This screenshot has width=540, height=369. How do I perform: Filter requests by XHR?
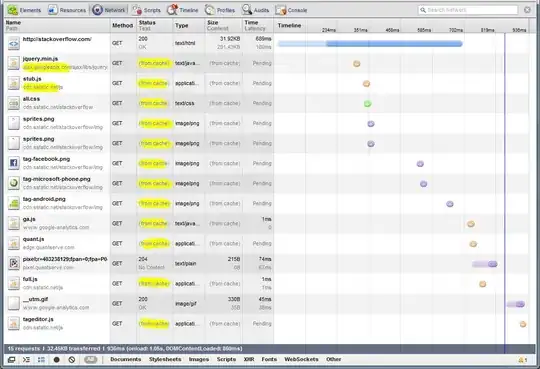[249, 359]
